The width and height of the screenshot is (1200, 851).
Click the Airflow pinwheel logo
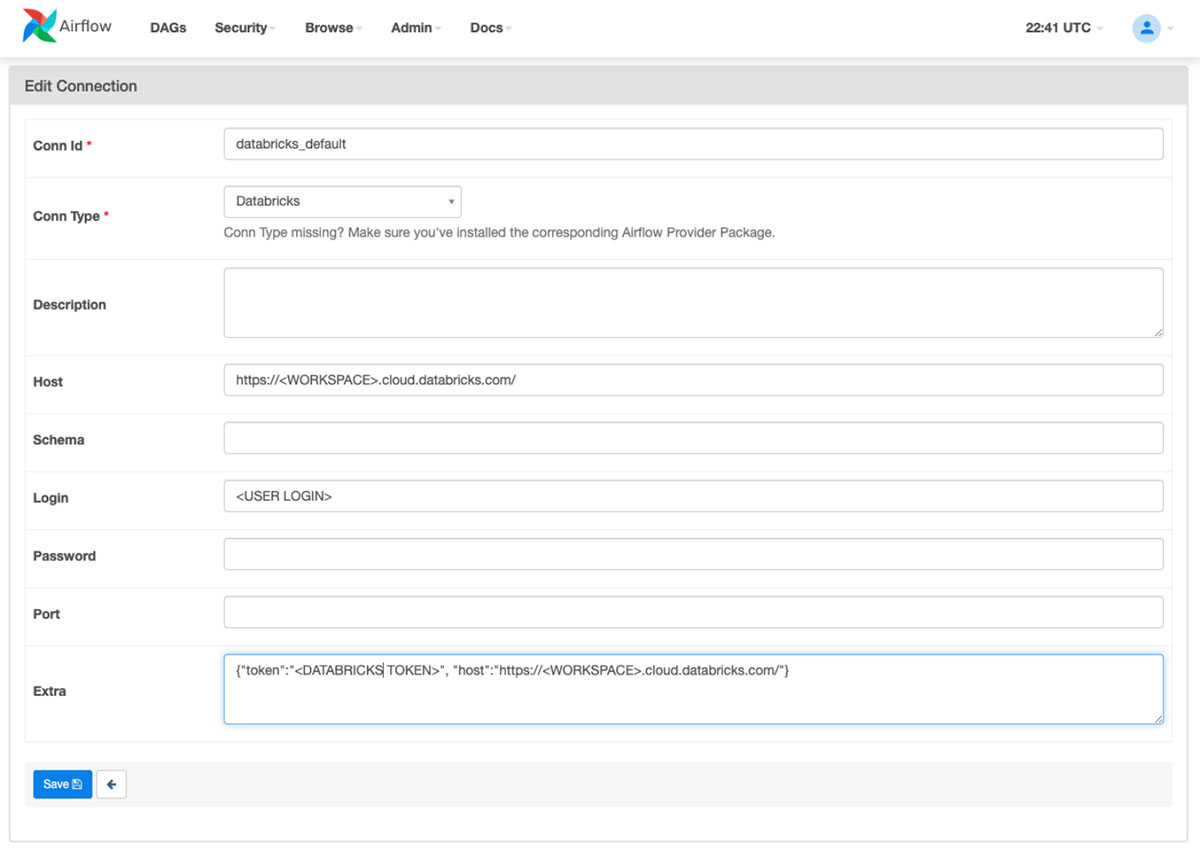[x=38, y=25]
